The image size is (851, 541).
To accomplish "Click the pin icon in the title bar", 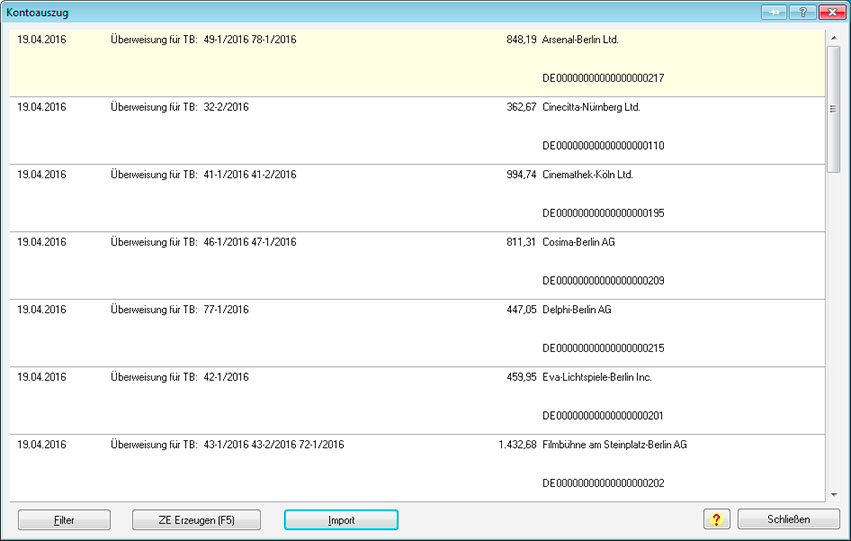I will (x=774, y=12).
